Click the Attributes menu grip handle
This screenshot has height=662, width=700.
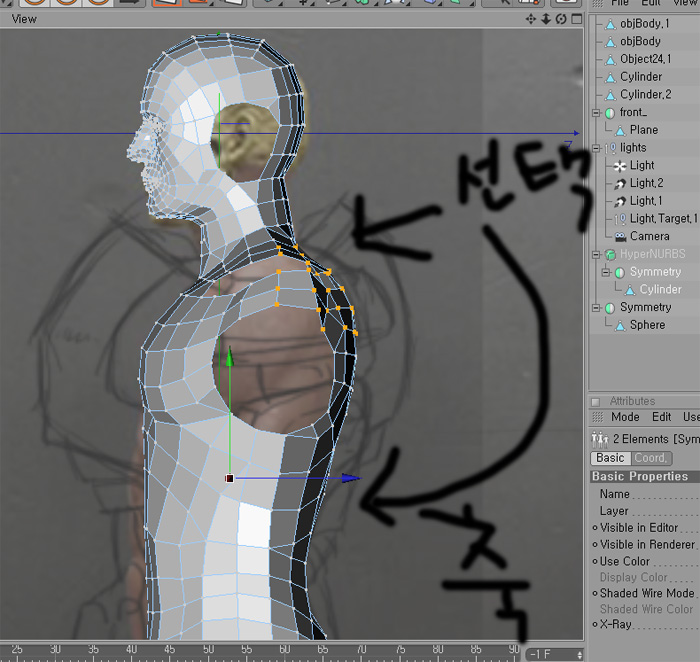click(x=597, y=417)
